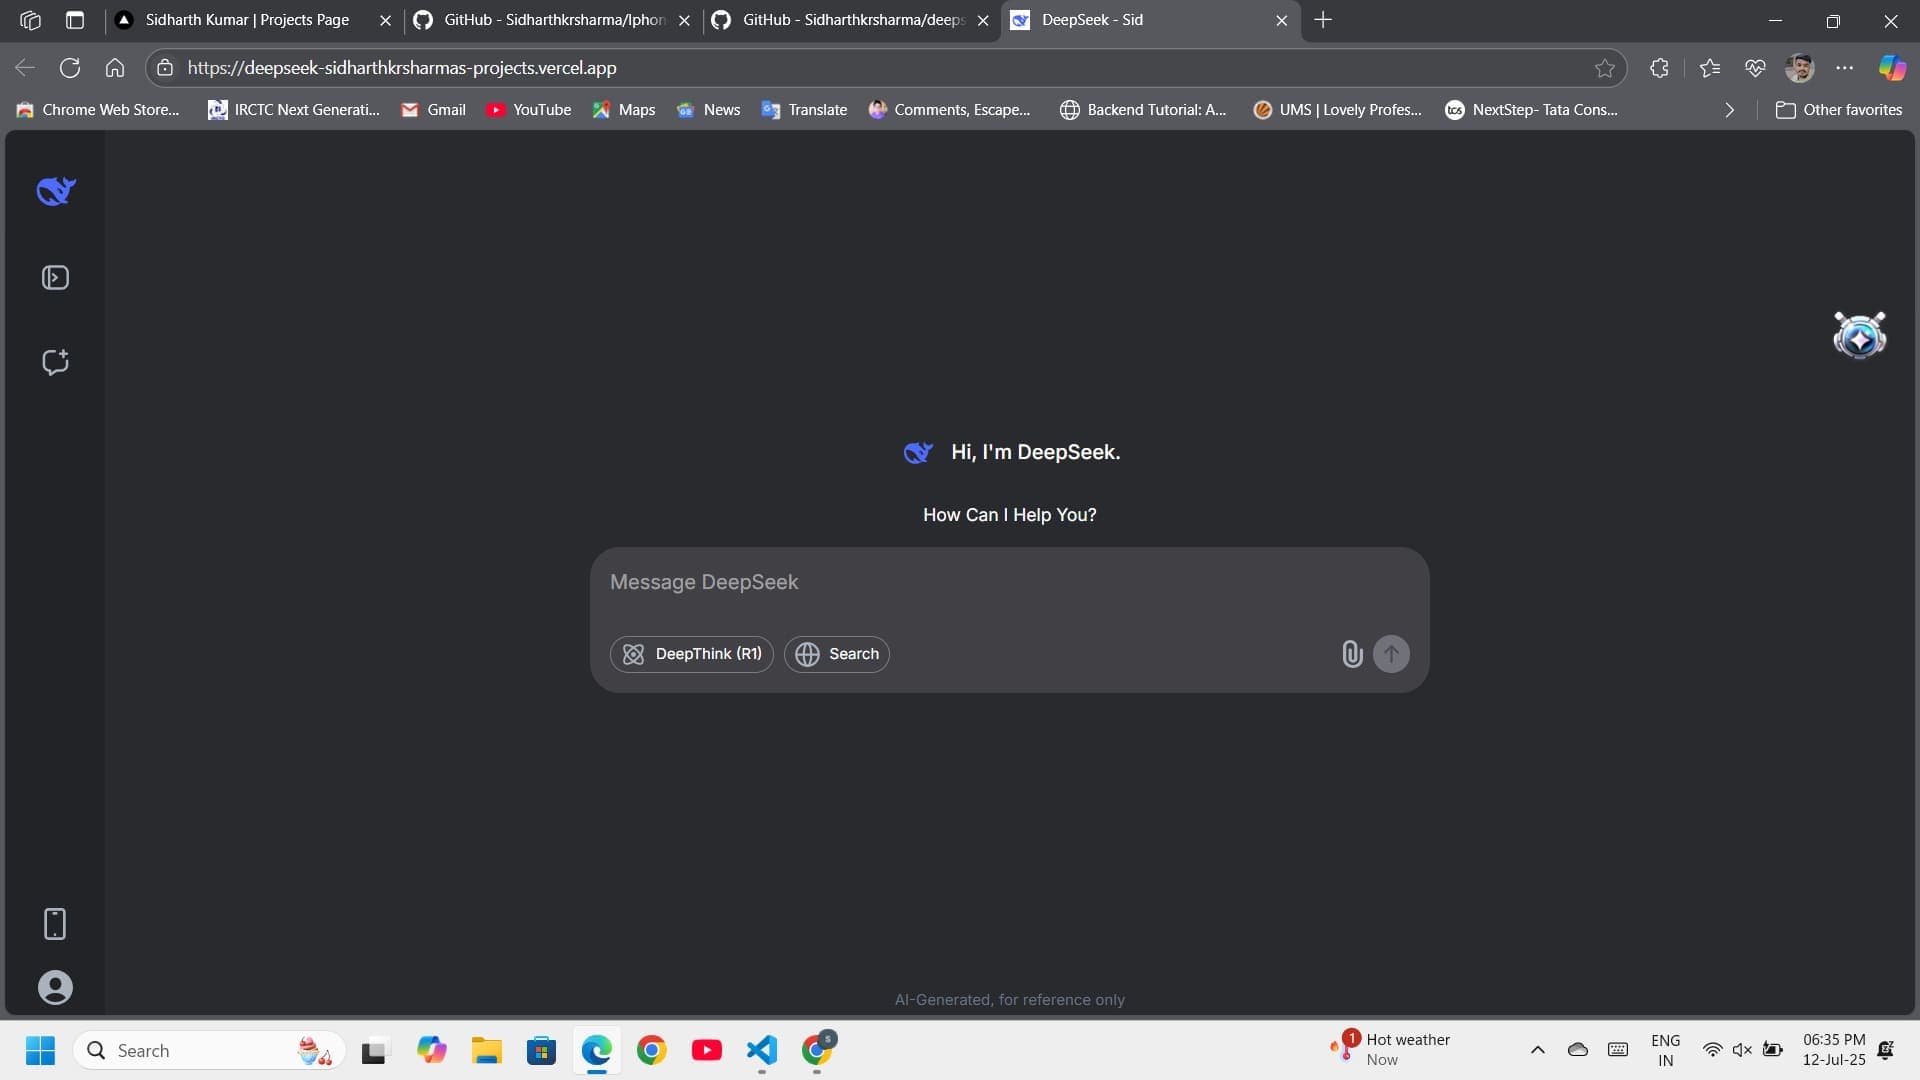Open Other favorites folder
Screen dimensions: 1920x1080
[1839, 110]
